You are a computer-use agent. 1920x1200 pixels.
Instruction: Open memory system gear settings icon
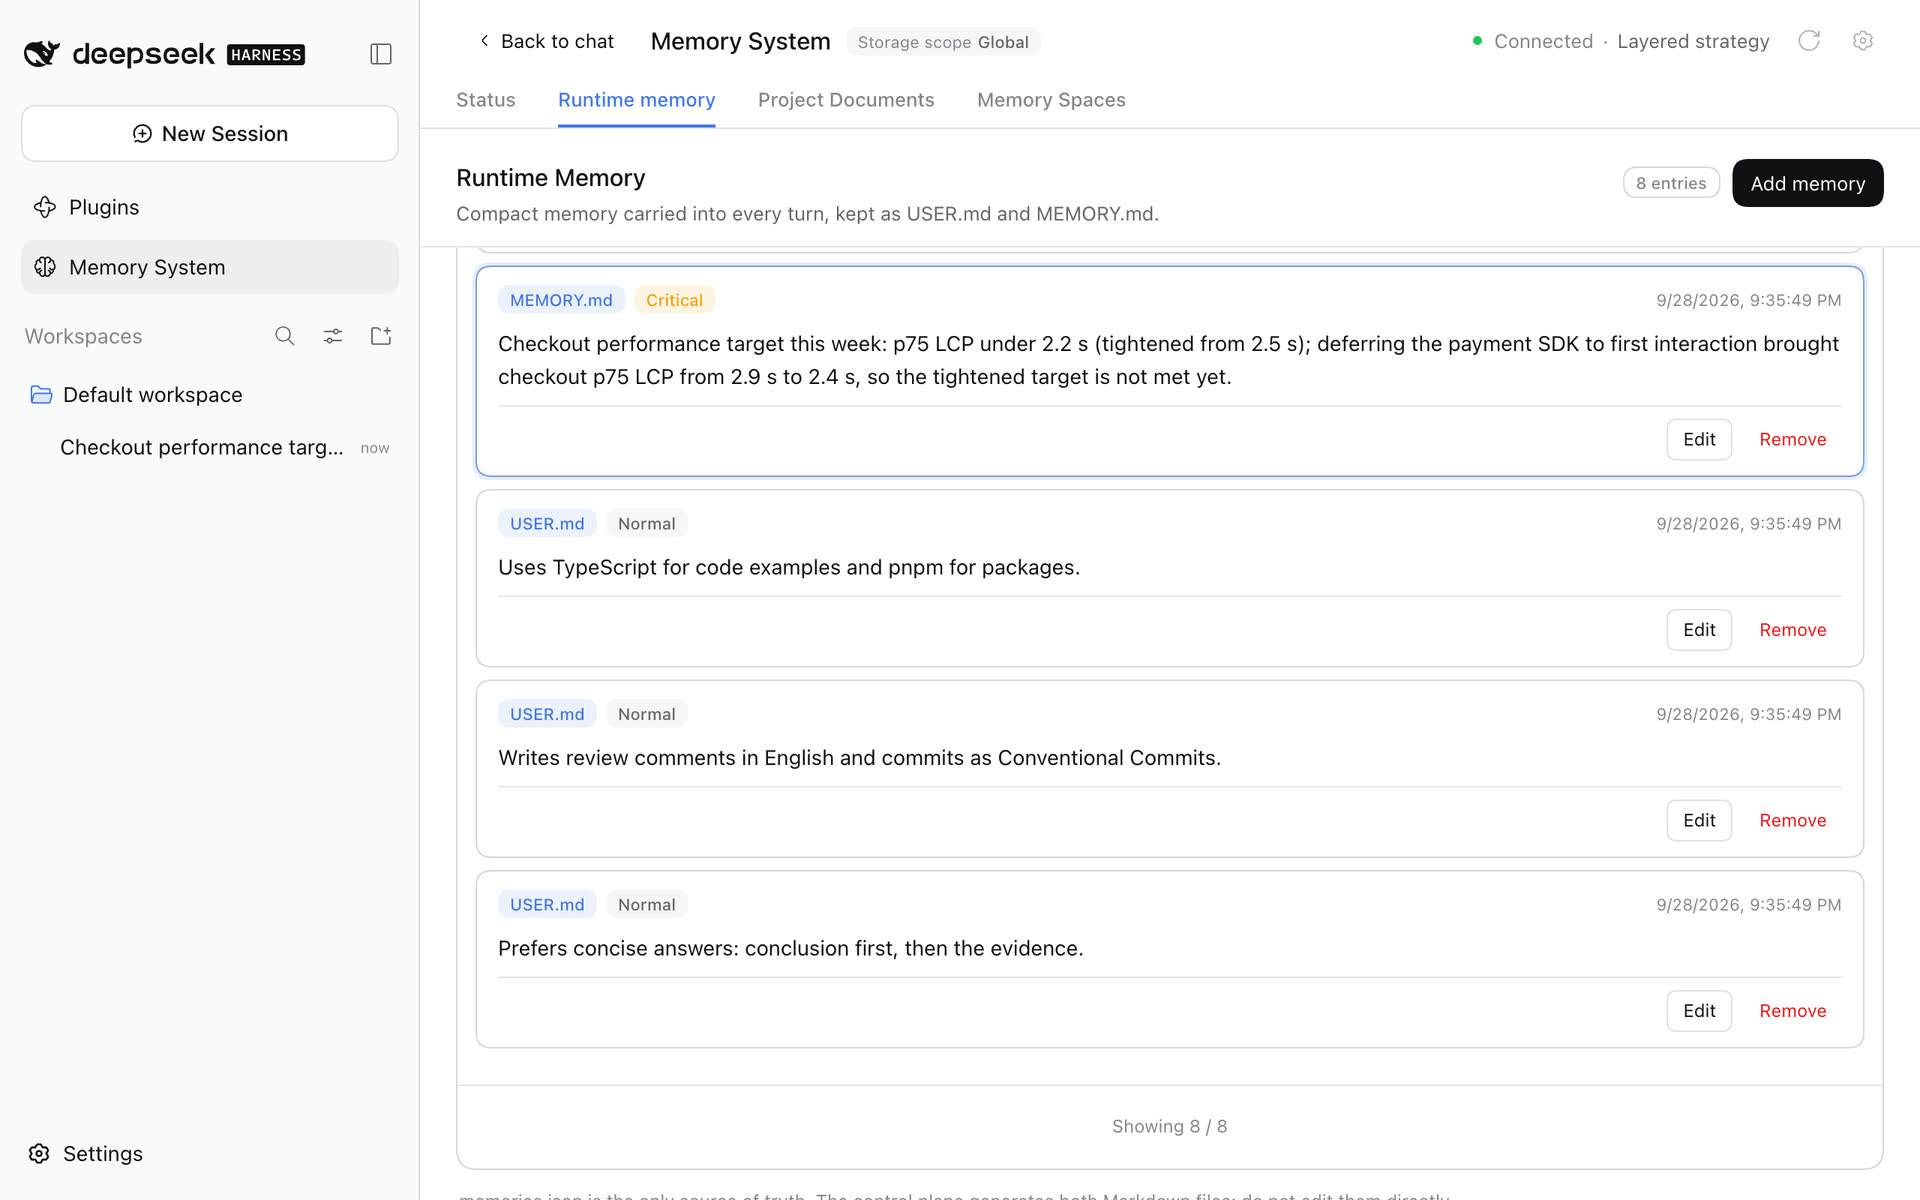pos(1862,41)
